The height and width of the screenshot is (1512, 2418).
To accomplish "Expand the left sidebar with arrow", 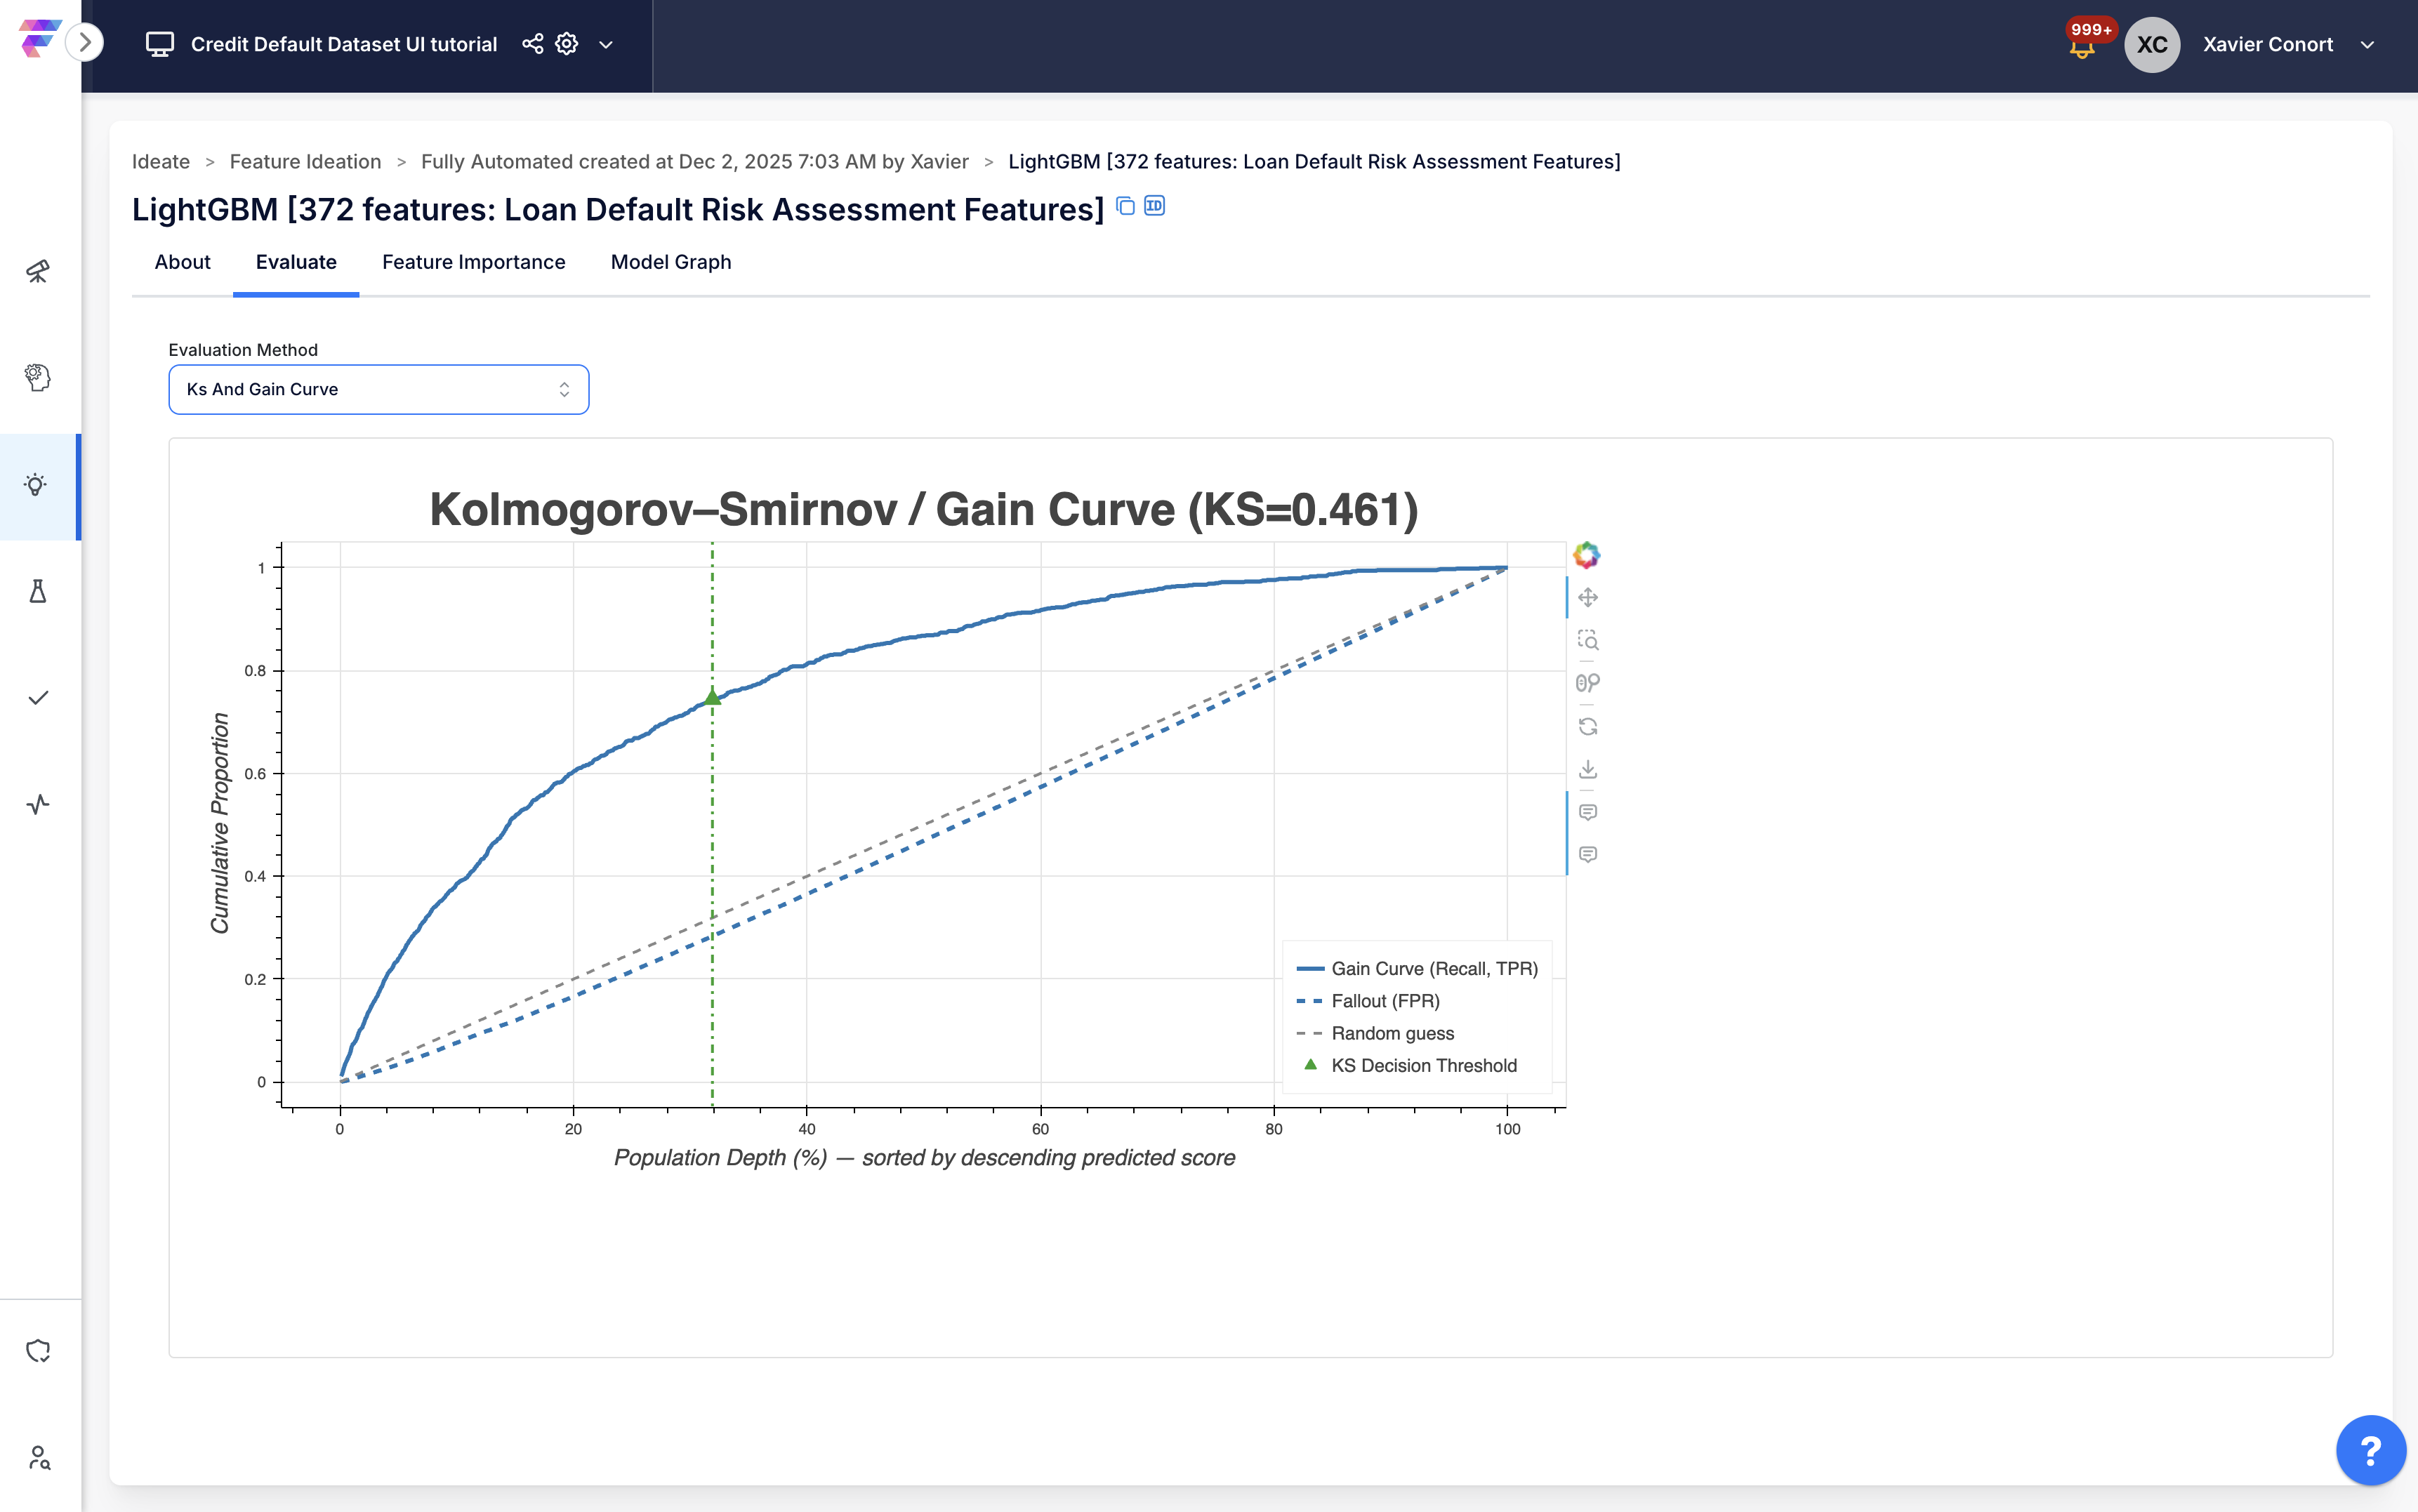I will pos(85,42).
